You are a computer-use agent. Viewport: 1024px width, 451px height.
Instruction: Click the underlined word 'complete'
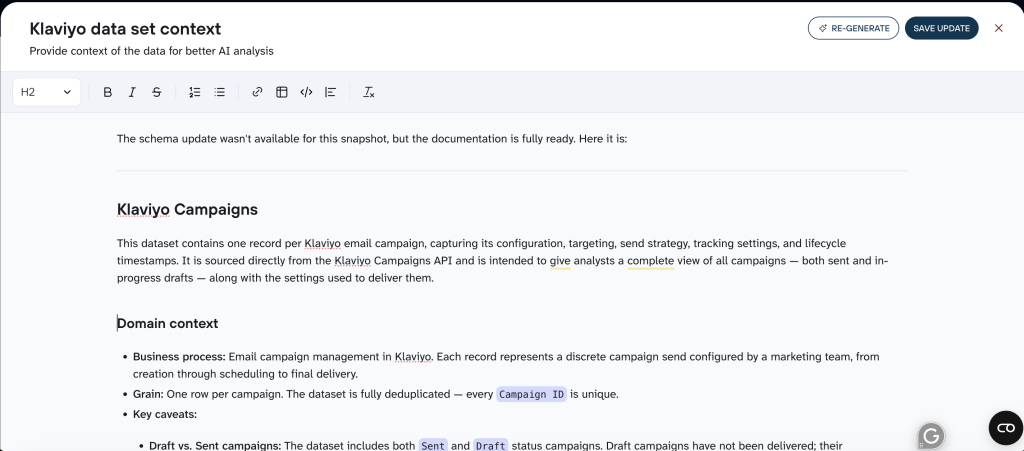click(650, 261)
